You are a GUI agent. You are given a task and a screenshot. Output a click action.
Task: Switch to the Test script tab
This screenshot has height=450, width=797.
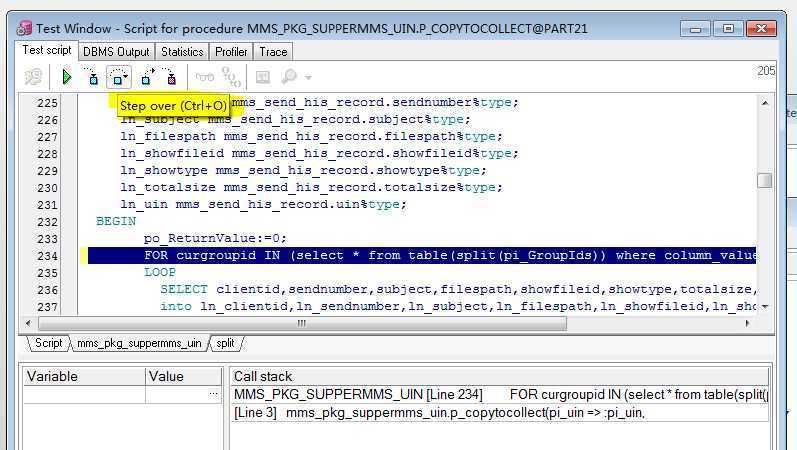[47, 50]
